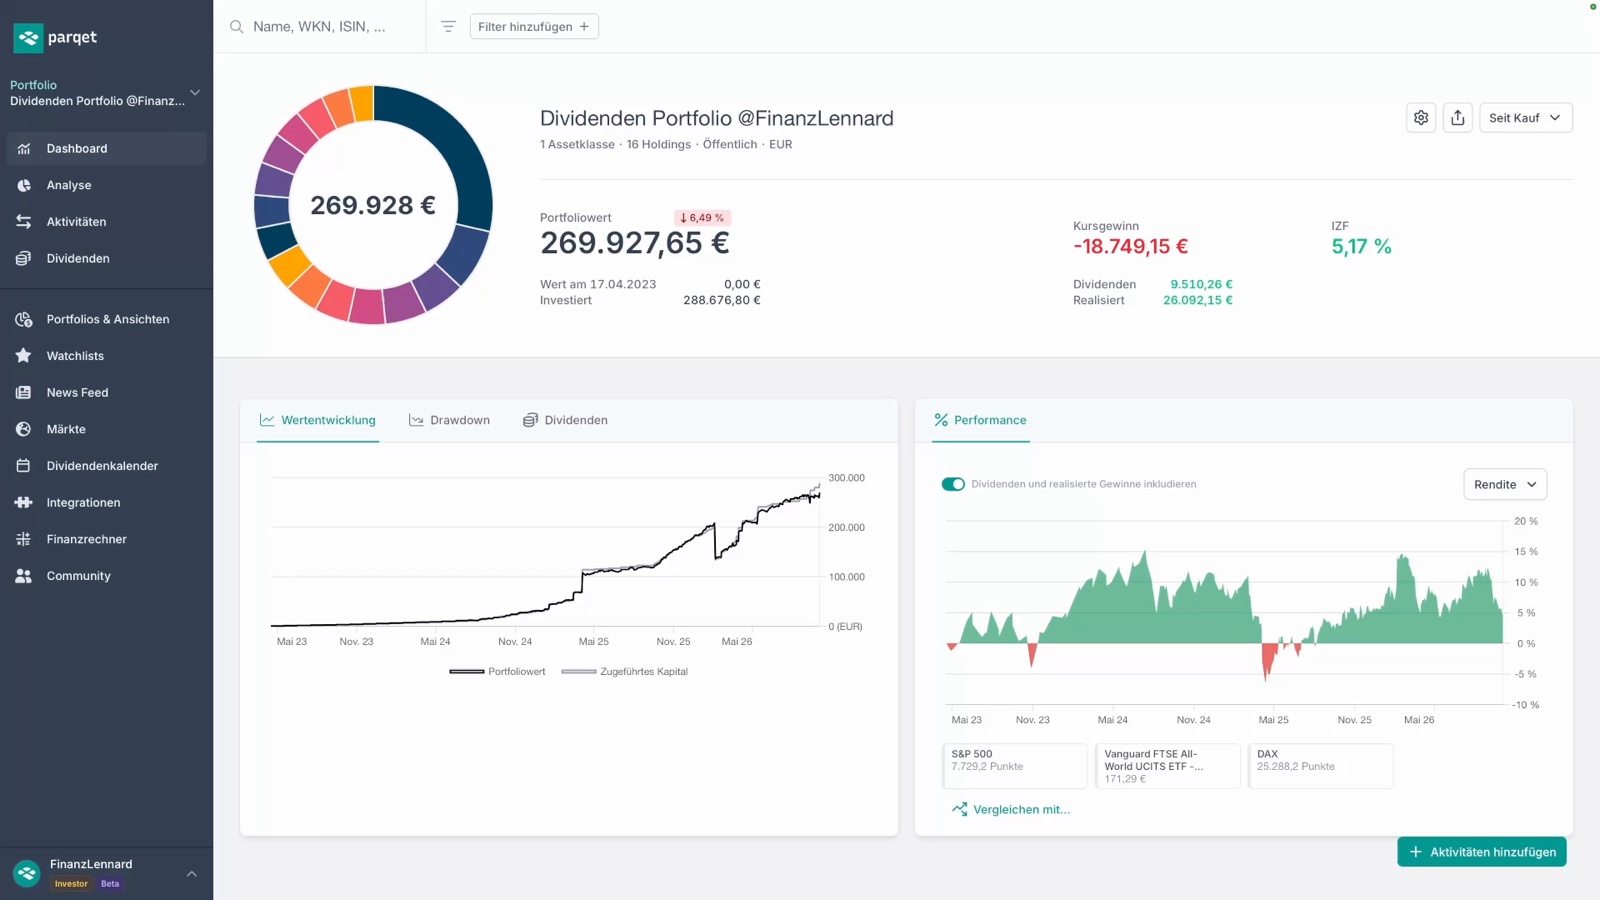The image size is (1600, 900).
Task: Open the Analyse pie chart icon
Action: 24,185
